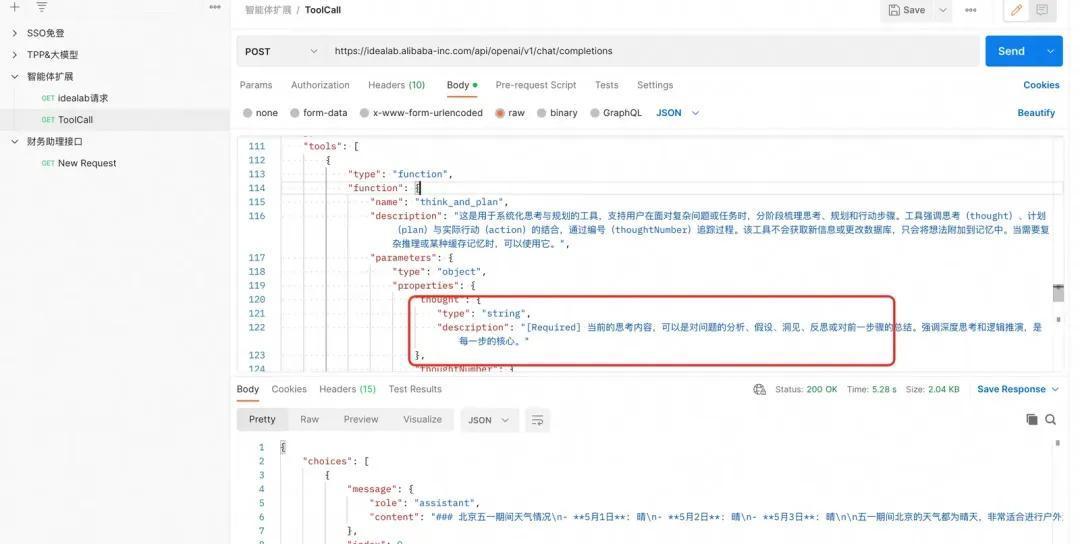The width and height of the screenshot is (1080, 544).
Task: Choose the binary body type option
Action: tap(541, 114)
